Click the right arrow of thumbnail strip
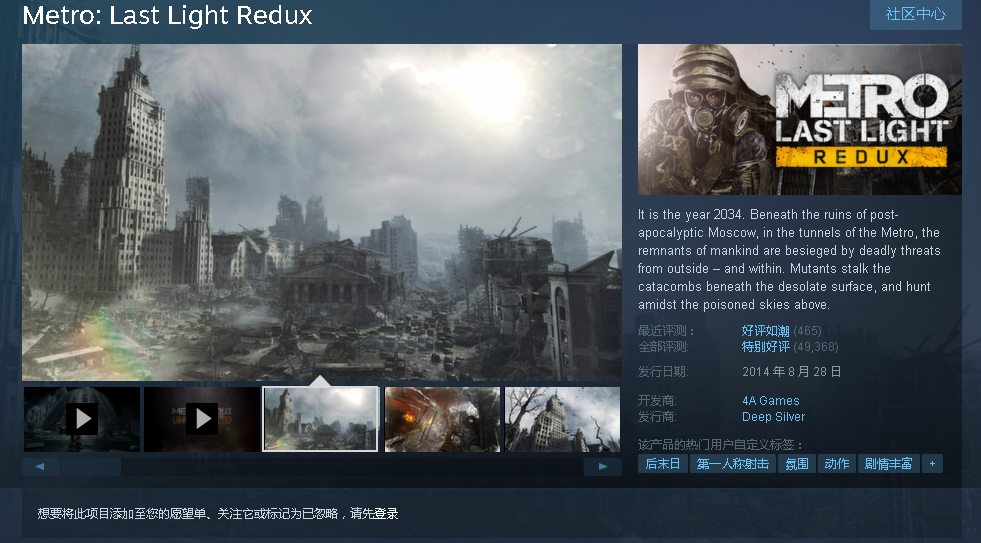981x543 pixels. (x=602, y=467)
